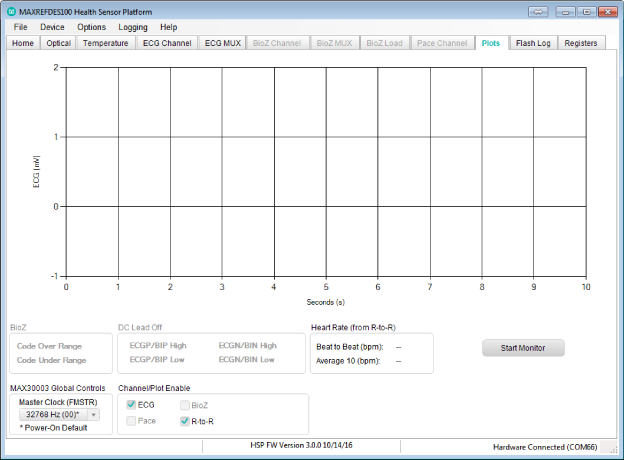
Task: Click the ECGN/BIN High indicator
Action: pyautogui.click(x=248, y=345)
